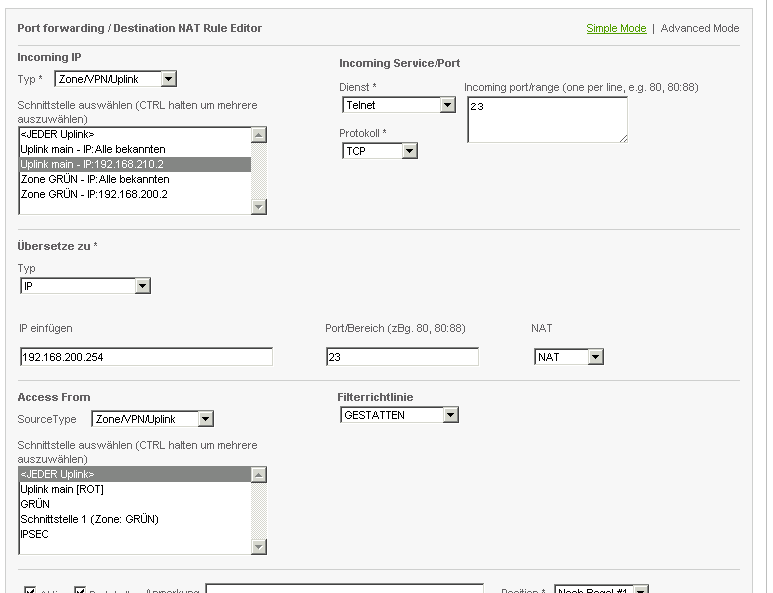Expand the Protokoll TCP dropdown
The image size is (773, 593).
tap(379, 151)
